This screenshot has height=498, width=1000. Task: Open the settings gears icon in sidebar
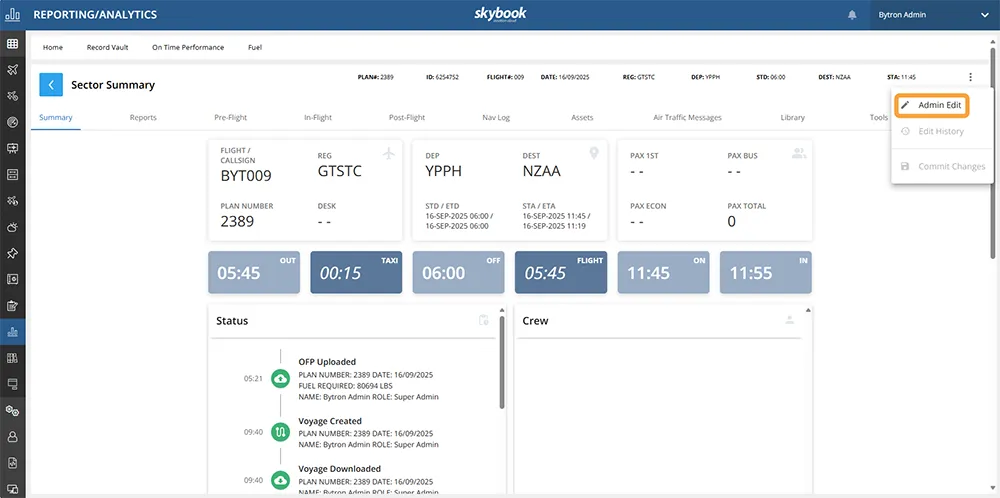(x=12, y=410)
